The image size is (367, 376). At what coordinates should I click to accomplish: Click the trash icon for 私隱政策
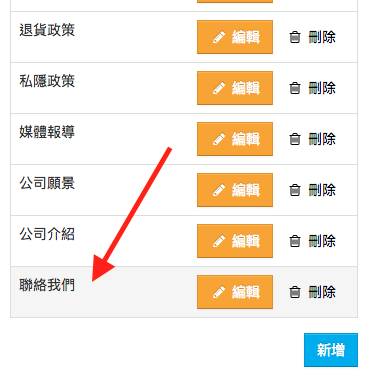point(295,88)
